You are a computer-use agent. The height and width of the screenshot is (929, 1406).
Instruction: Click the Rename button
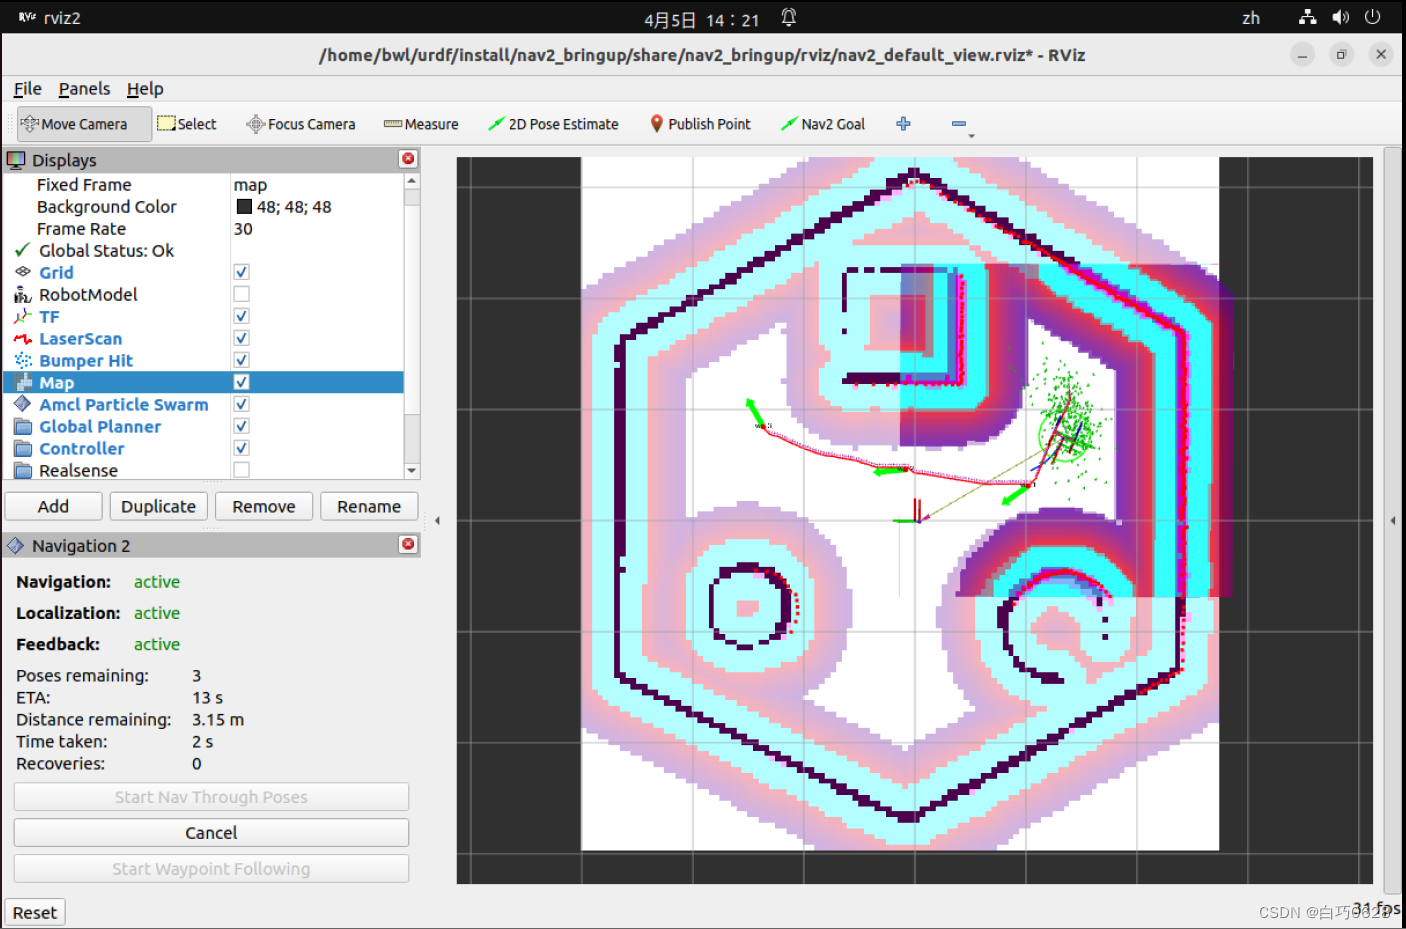tap(369, 506)
